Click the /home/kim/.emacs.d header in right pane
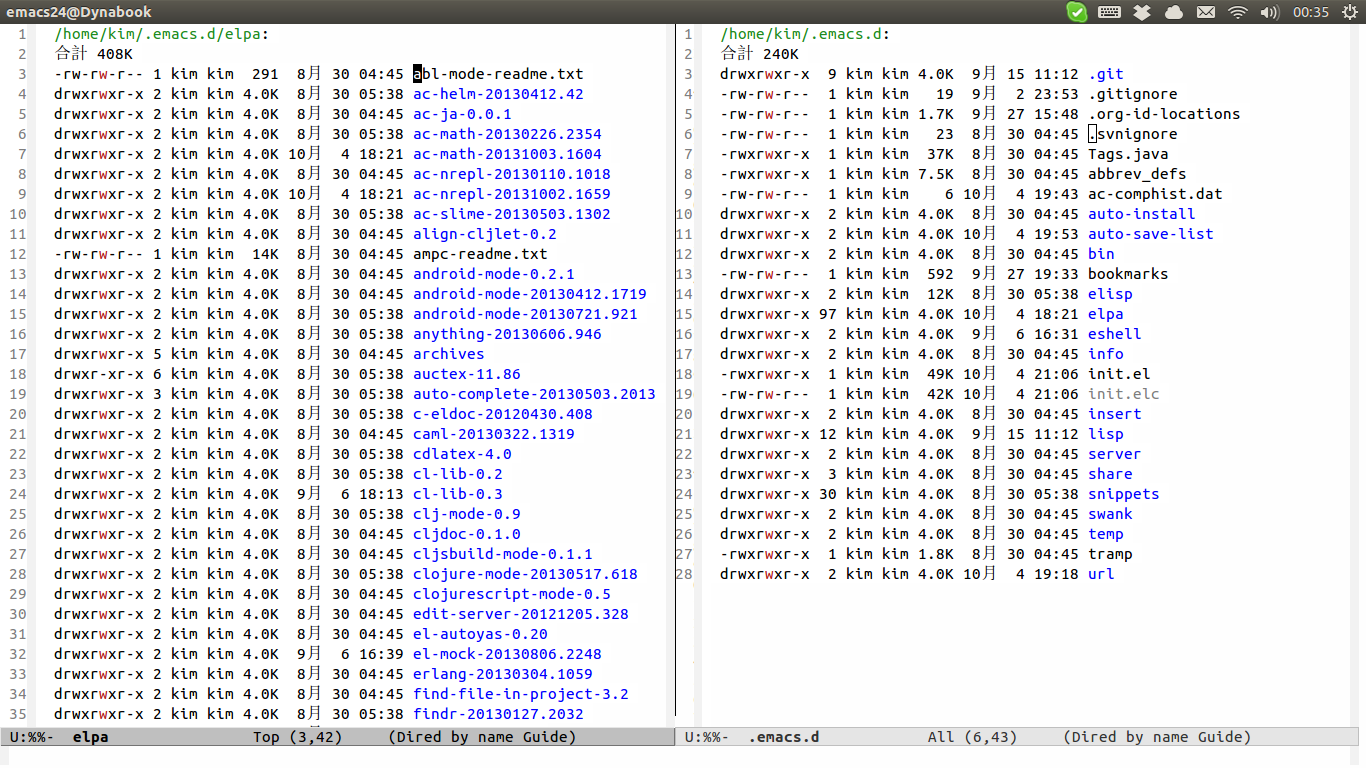Image resolution: width=1366 pixels, height=768 pixels. (x=801, y=34)
